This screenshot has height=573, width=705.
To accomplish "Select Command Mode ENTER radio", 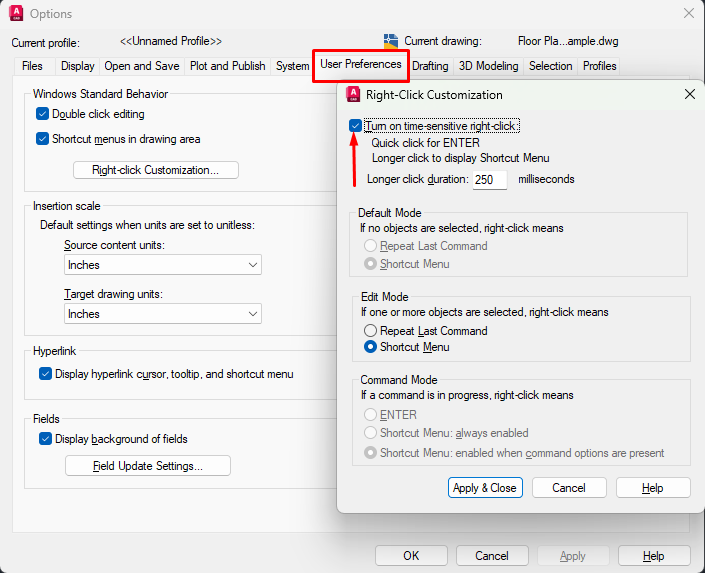I will coord(370,414).
